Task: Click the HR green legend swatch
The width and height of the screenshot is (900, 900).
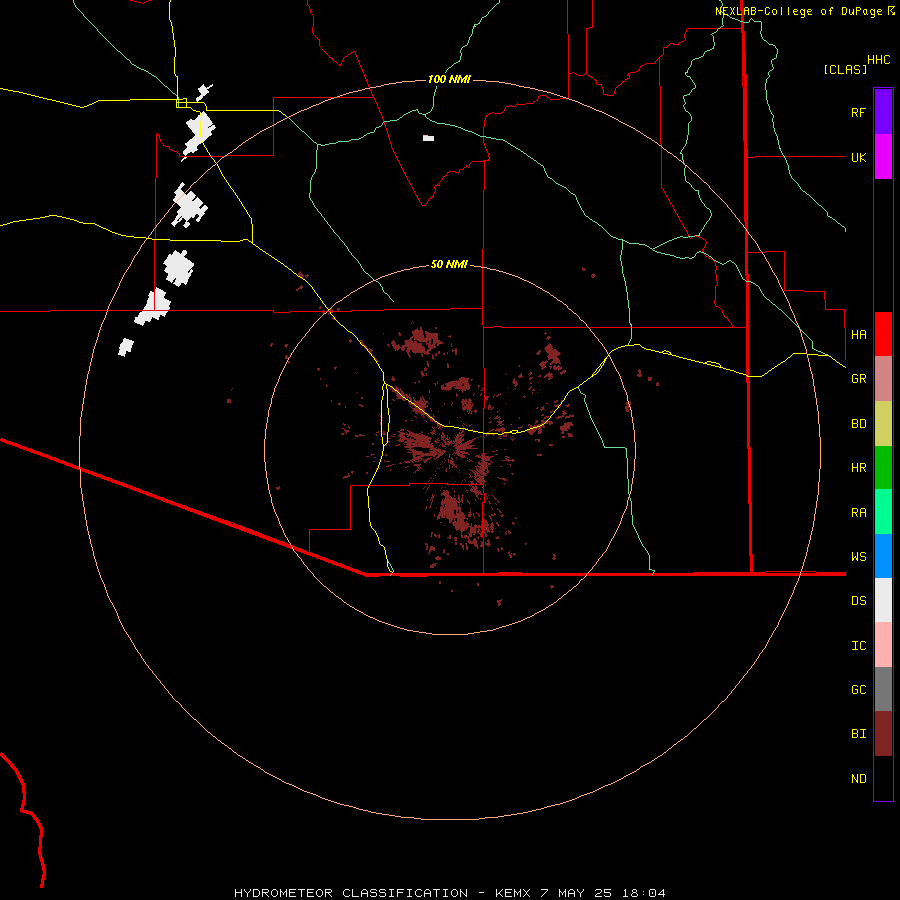Action: point(883,468)
